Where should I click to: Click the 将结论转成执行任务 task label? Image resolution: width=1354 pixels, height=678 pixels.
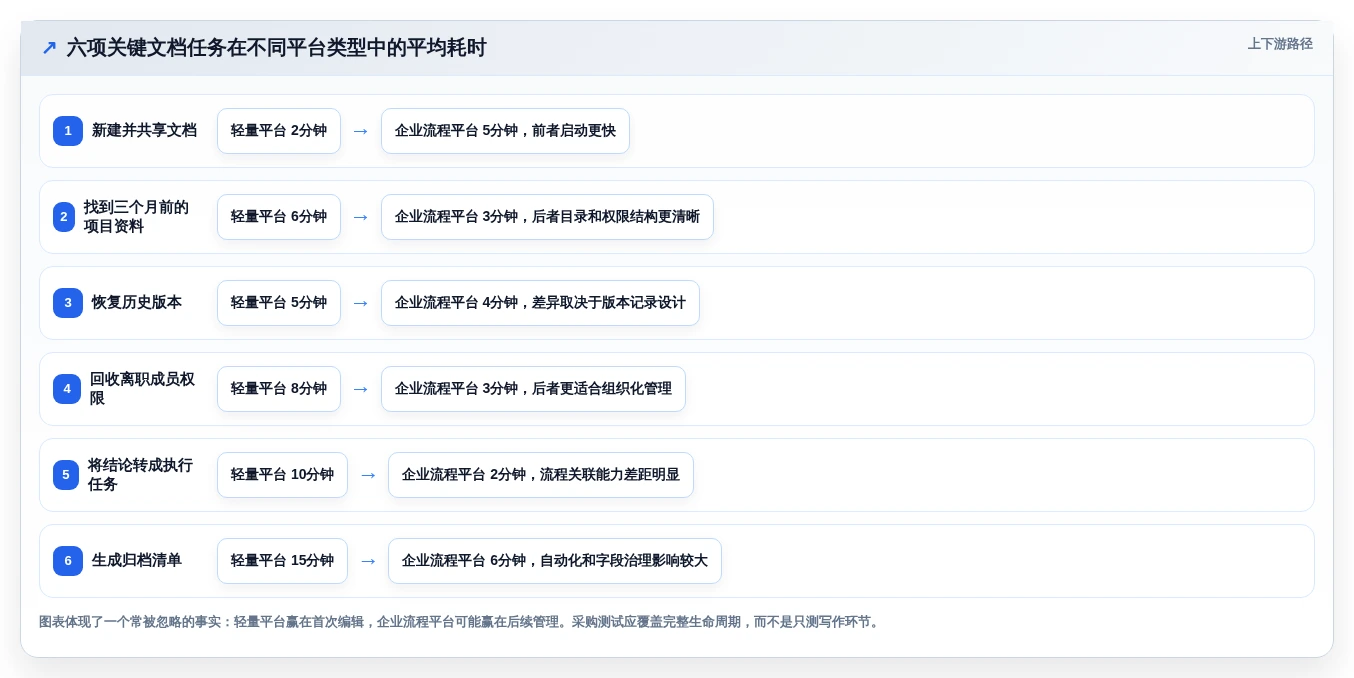coord(140,475)
